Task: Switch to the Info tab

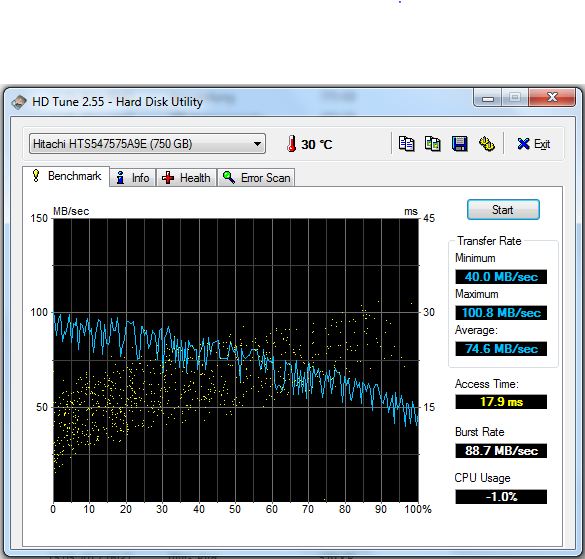Action: click(133, 178)
